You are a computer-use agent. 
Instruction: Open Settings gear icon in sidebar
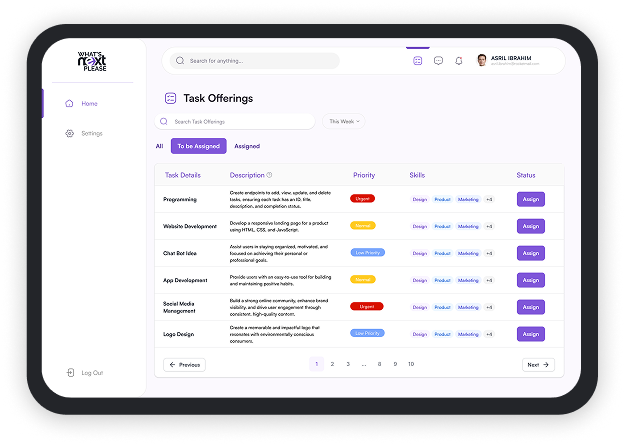pos(69,133)
